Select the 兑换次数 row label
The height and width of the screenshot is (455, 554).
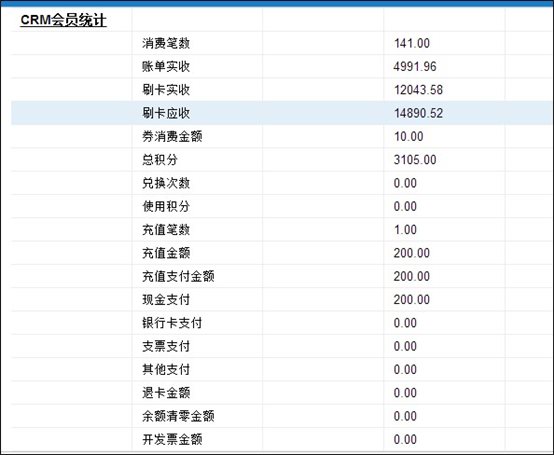click(x=166, y=183)
